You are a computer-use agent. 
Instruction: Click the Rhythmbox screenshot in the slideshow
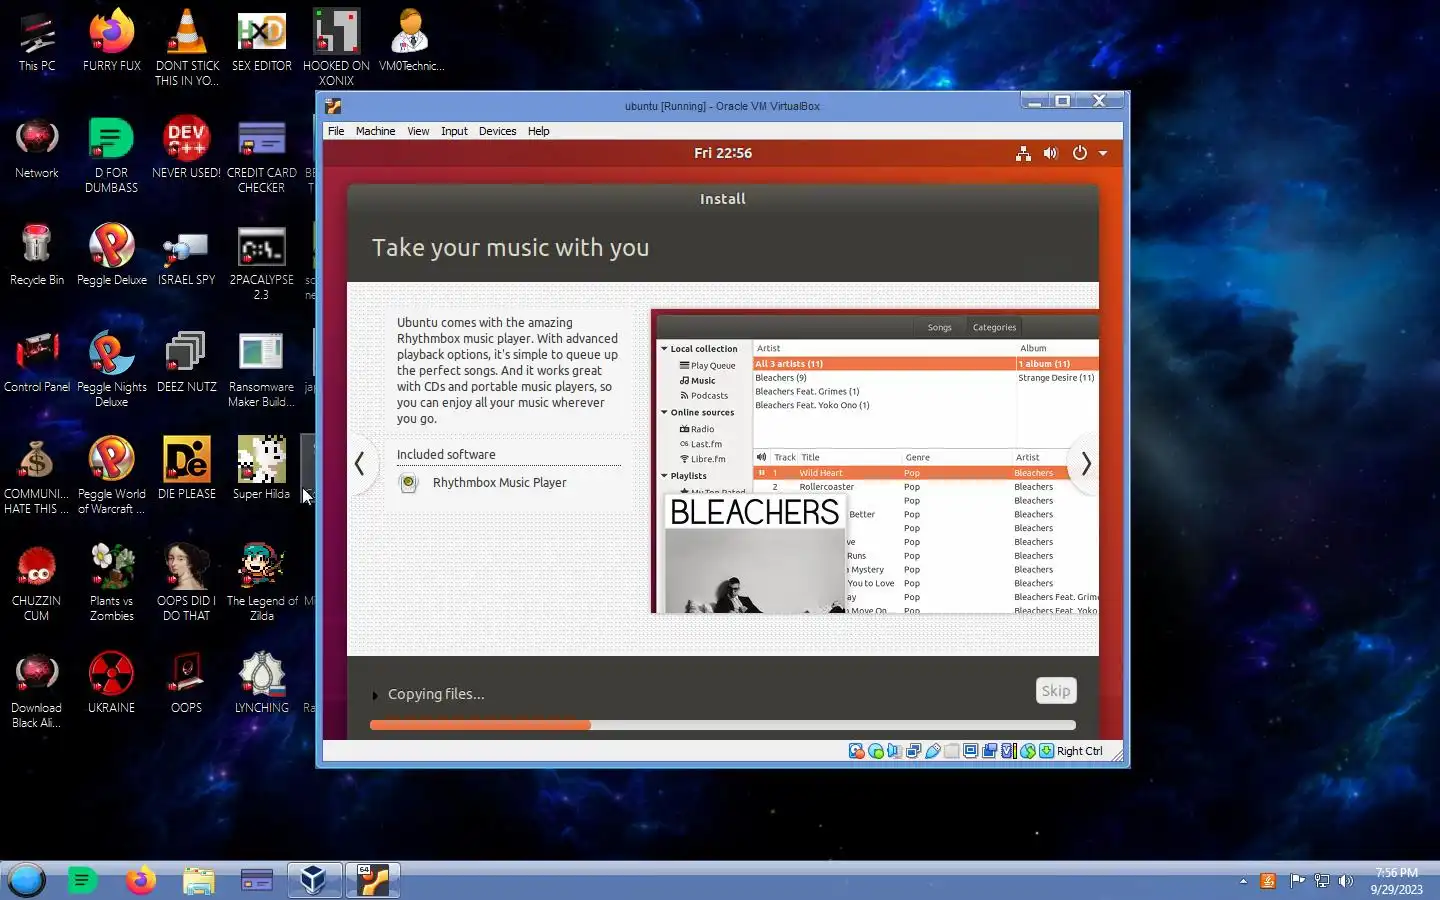875,461
